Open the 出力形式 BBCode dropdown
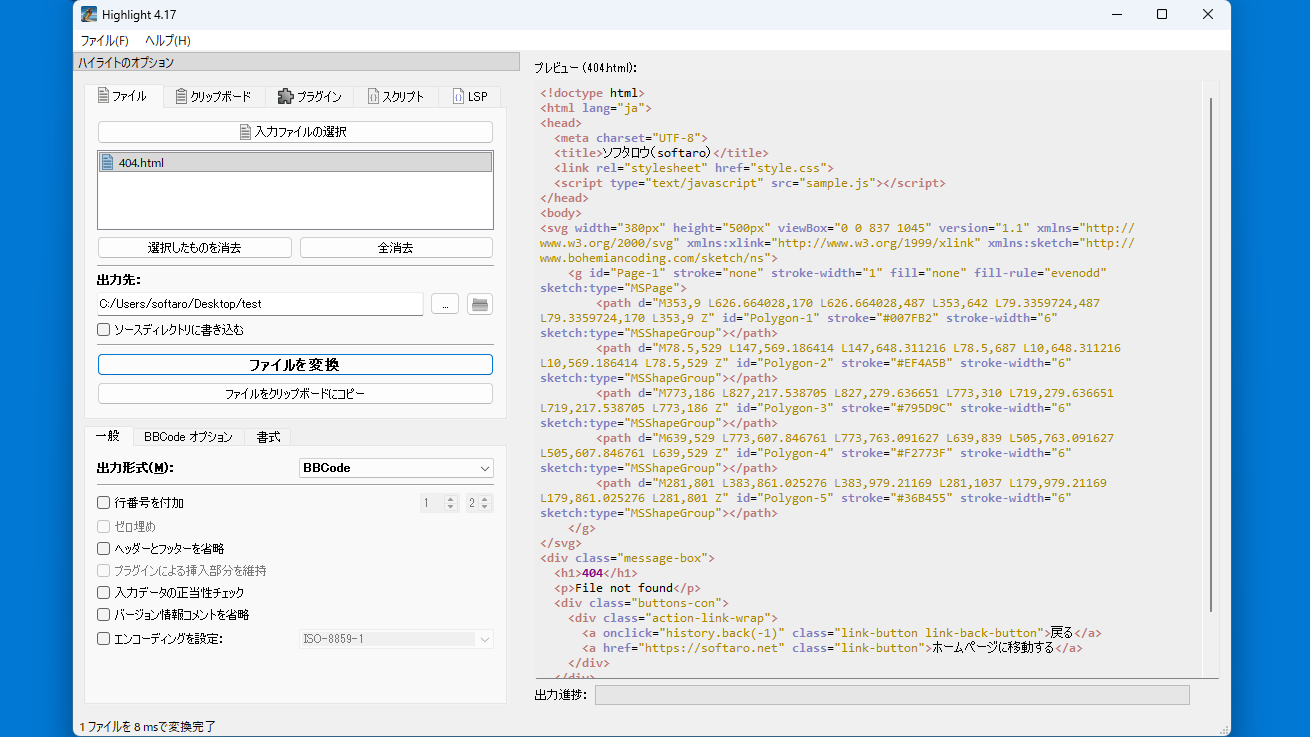Screen dimensions: 1310x737 tap(396, 468)
